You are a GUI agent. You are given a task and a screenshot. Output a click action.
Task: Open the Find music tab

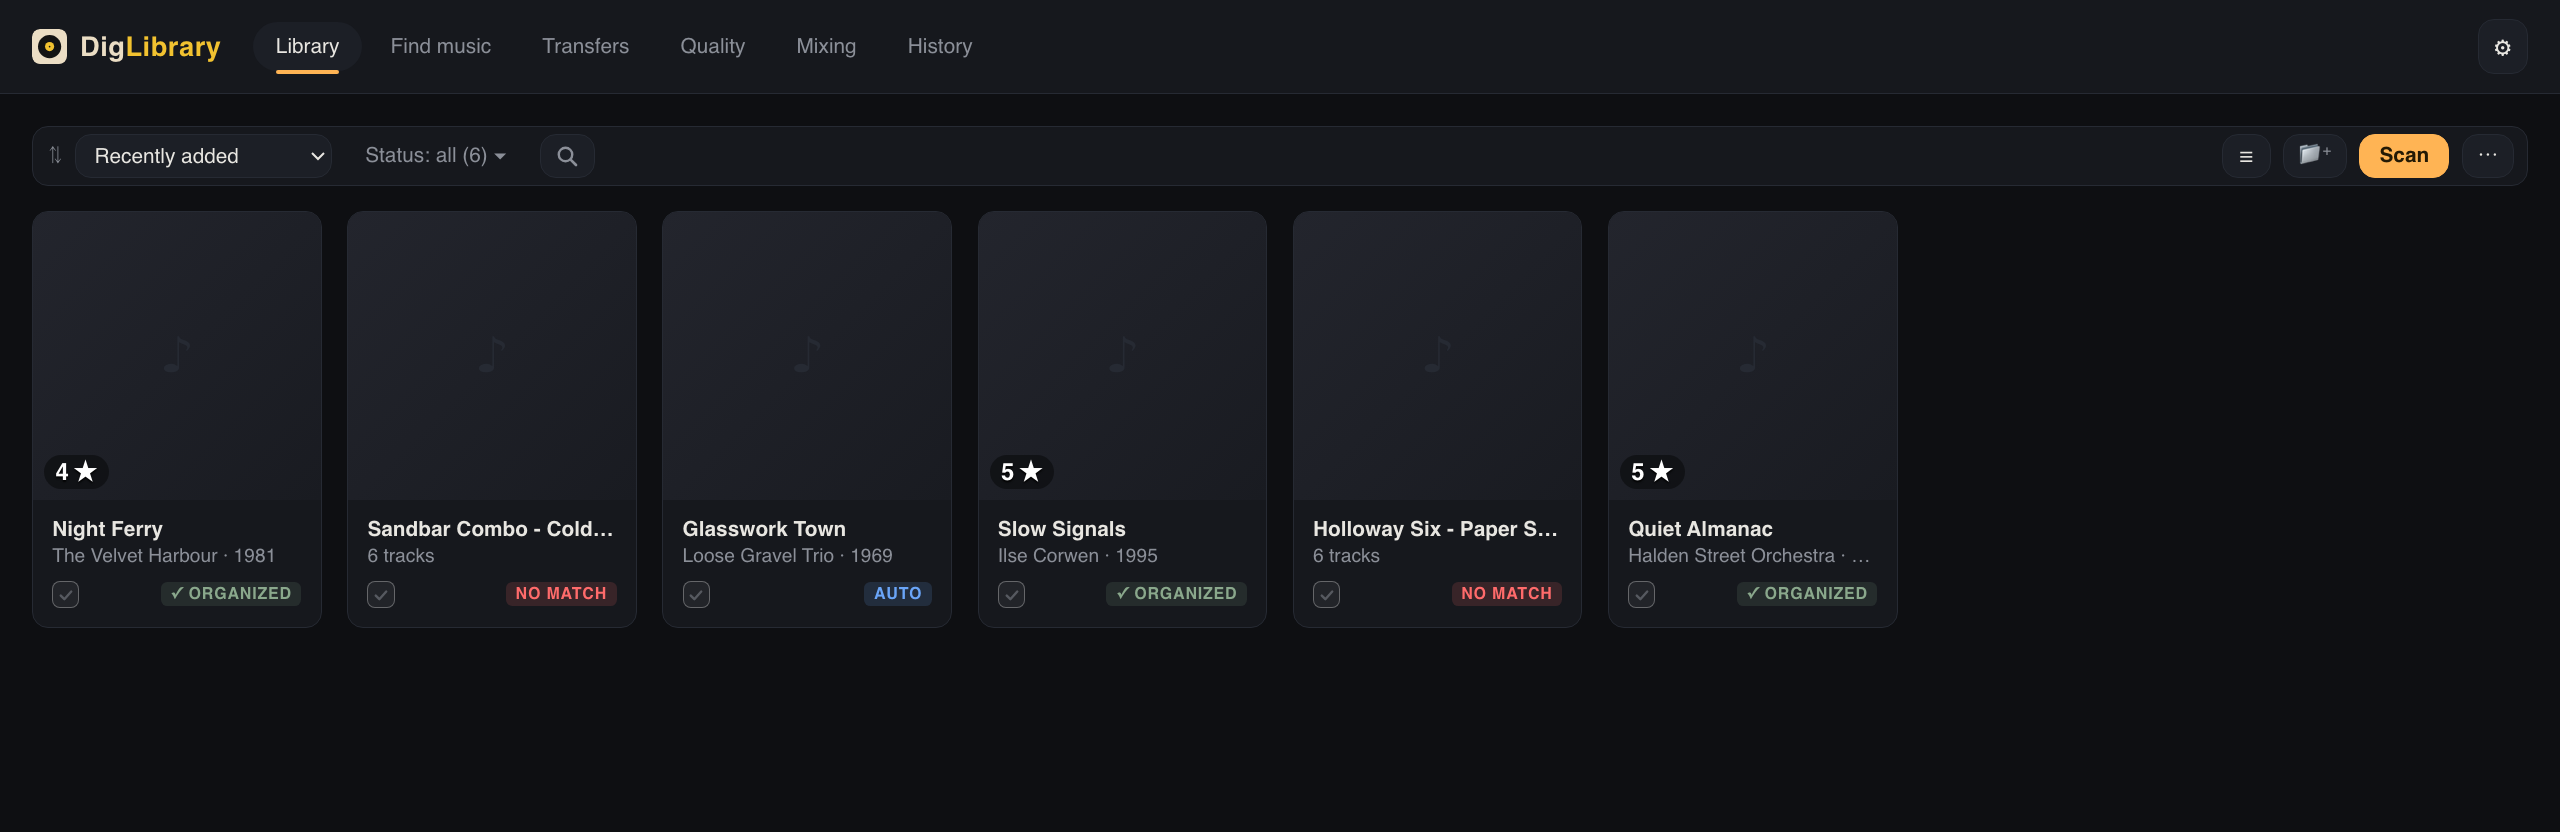pos(440,46)
